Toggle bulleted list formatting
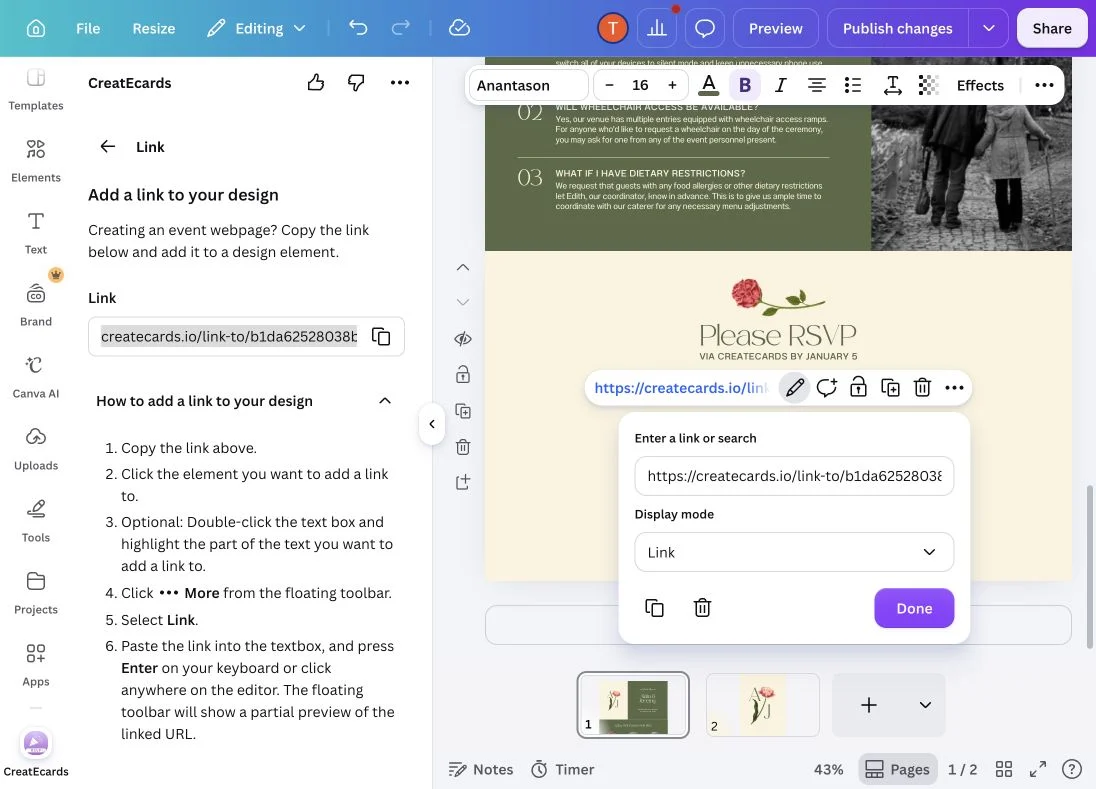The image size is (1096, 789). coord(853,85)
